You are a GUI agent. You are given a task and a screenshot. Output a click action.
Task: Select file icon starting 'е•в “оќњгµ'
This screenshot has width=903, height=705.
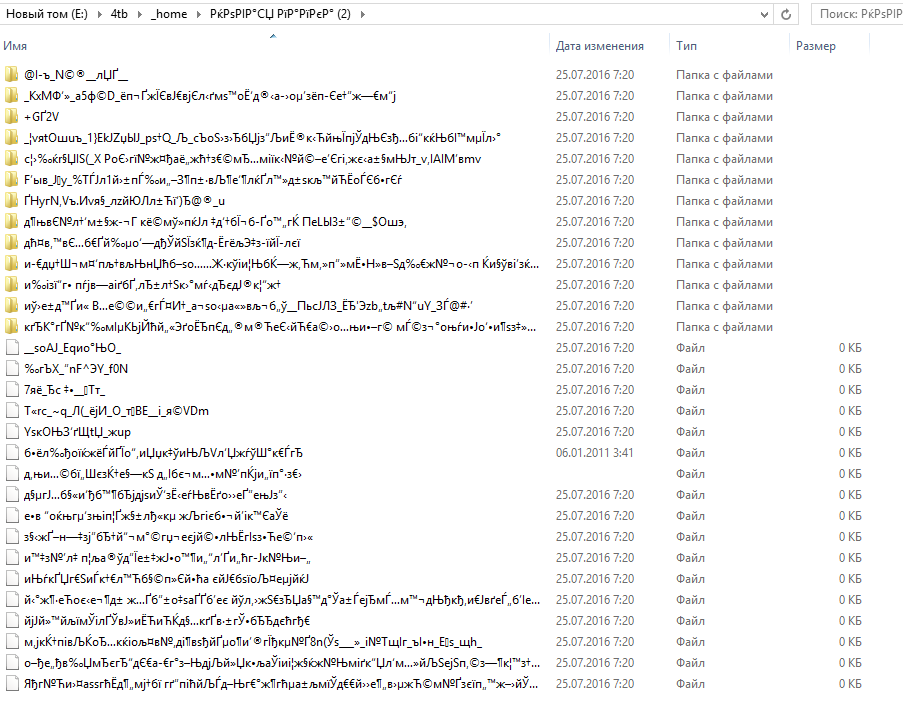coord(12,516)
